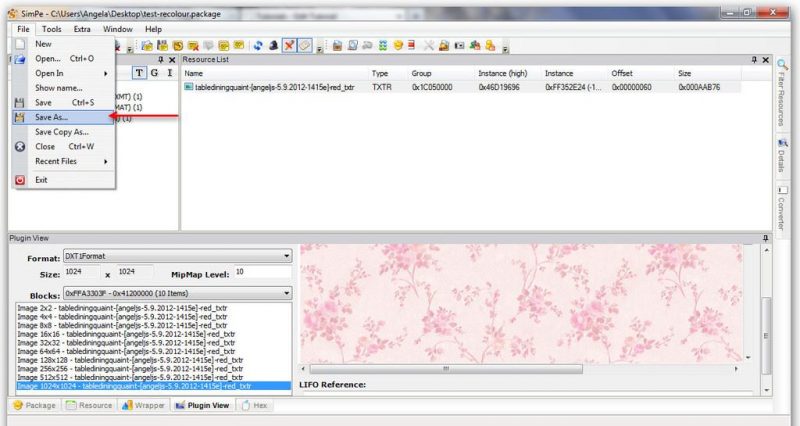Click the green and red people icon
The height and width of the screenshot is (426, 800).
[x=475, y=46]
